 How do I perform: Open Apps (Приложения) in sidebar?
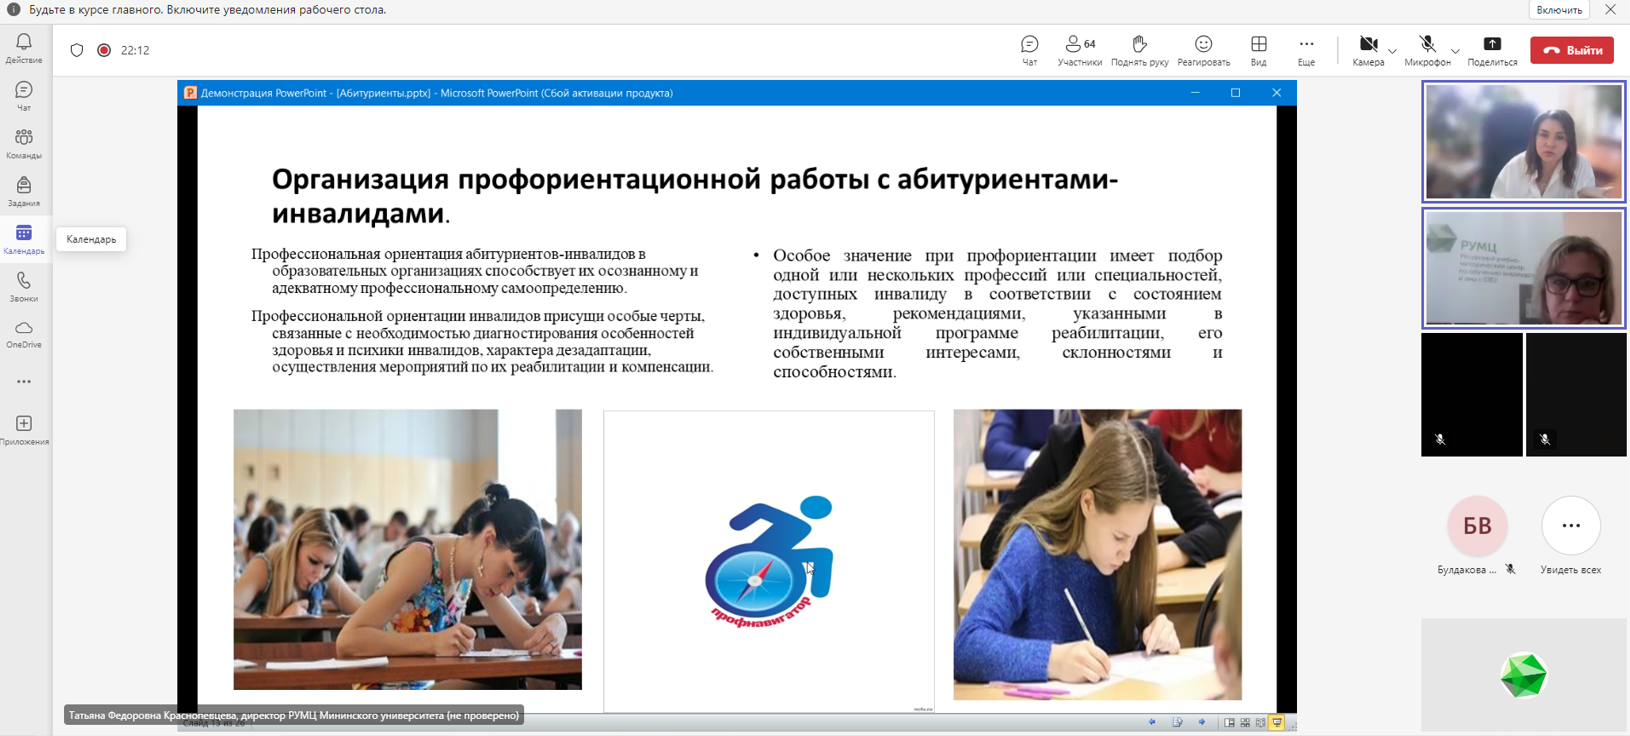(24, 431)
